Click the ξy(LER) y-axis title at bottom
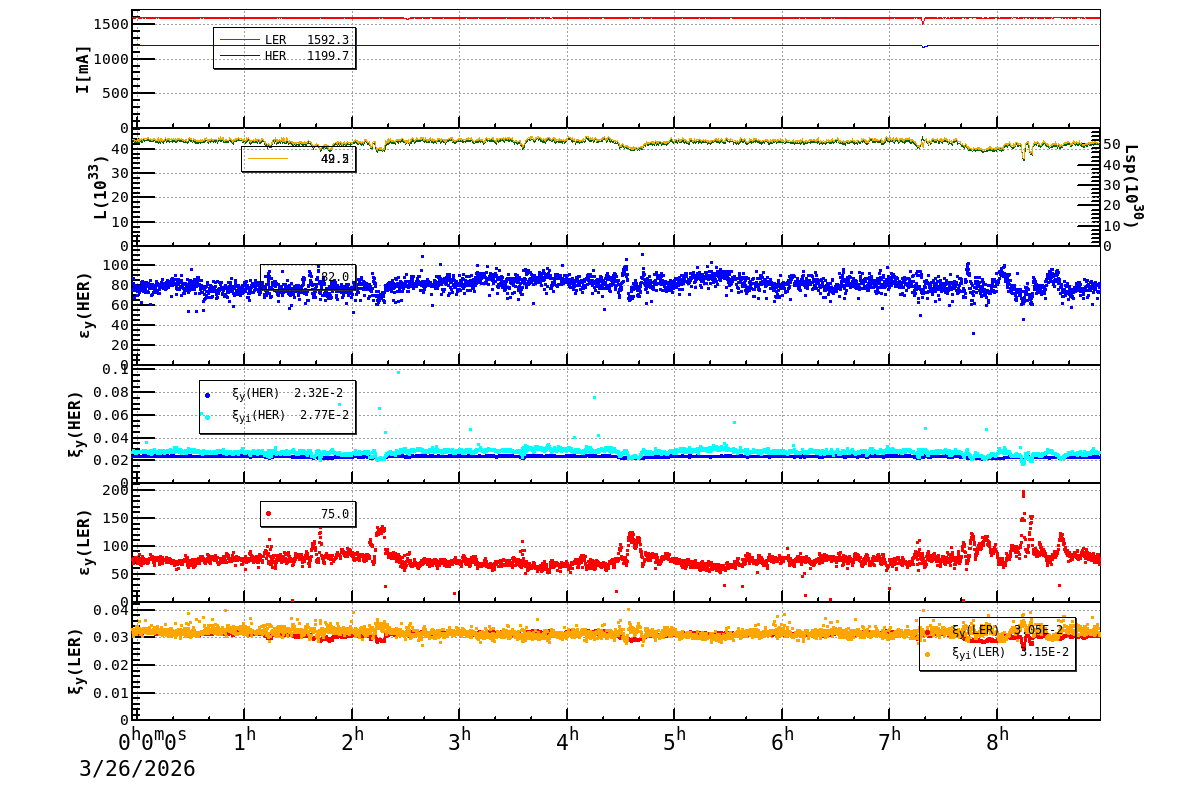 75,661
